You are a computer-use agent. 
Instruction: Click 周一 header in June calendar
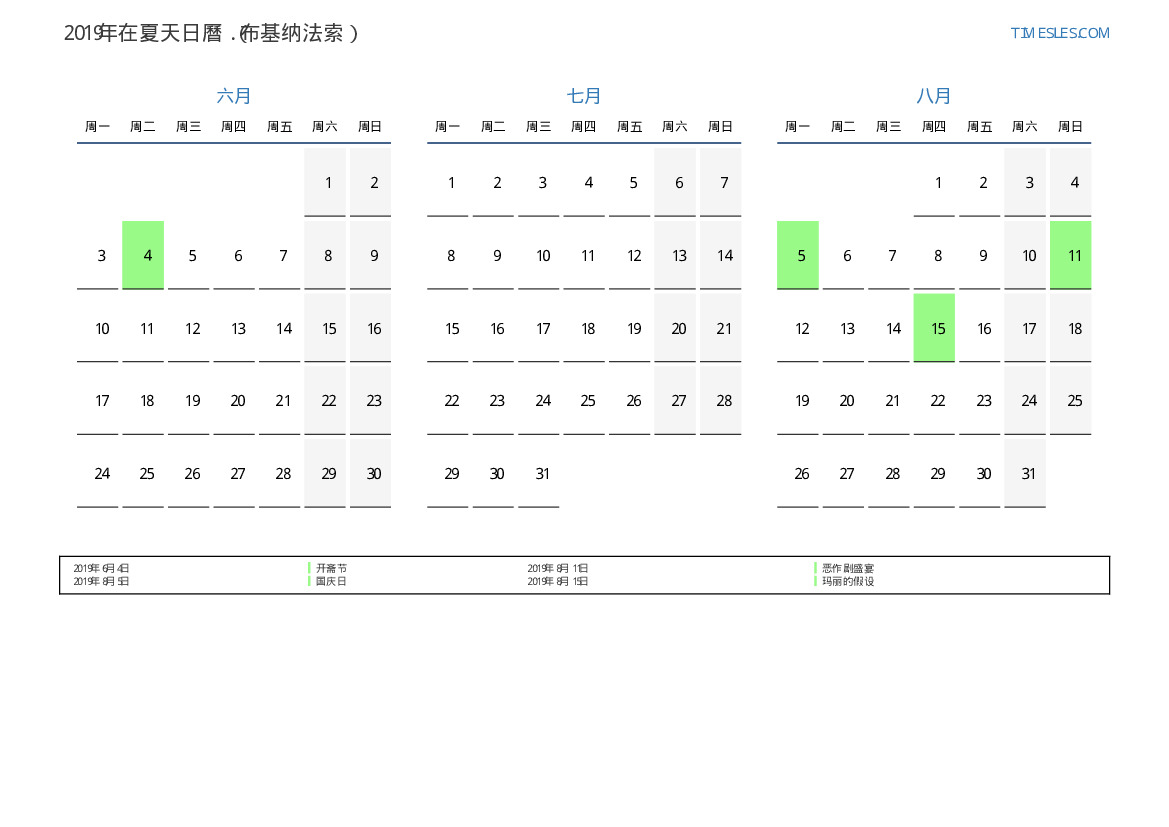[x=97, y=127]
